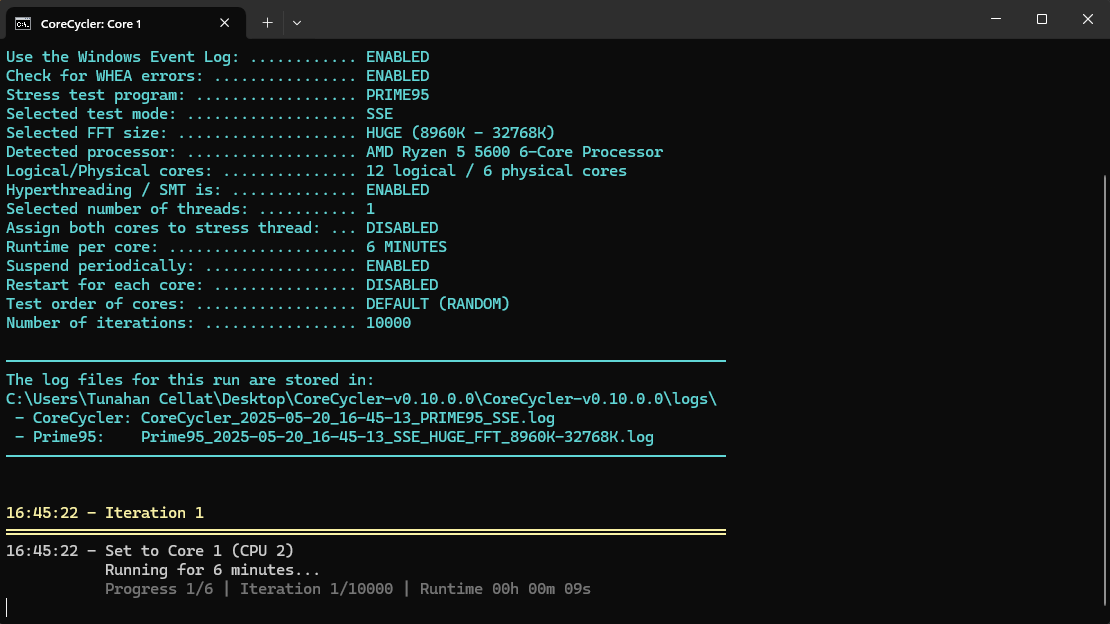Click 'Hyperthreading / SMT is' label
This screenshot has height=624, width=1110.
pos(113,190)
